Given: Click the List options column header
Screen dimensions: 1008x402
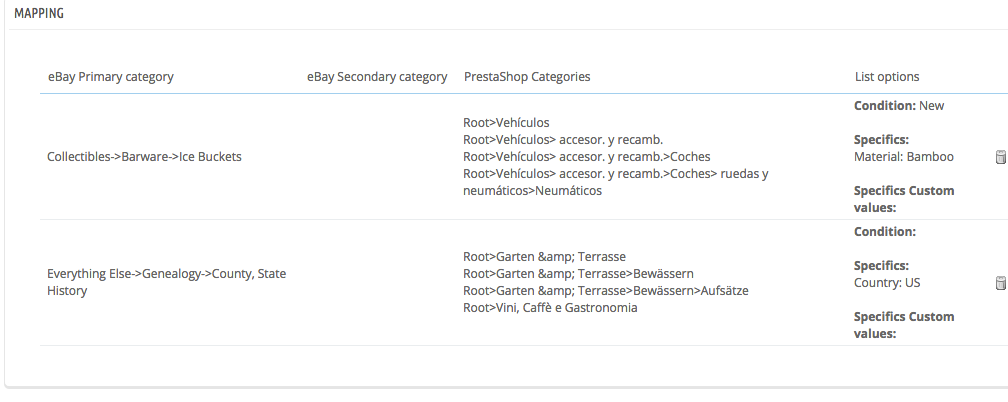Looking at the screenshot, I should tap(887, 77).
